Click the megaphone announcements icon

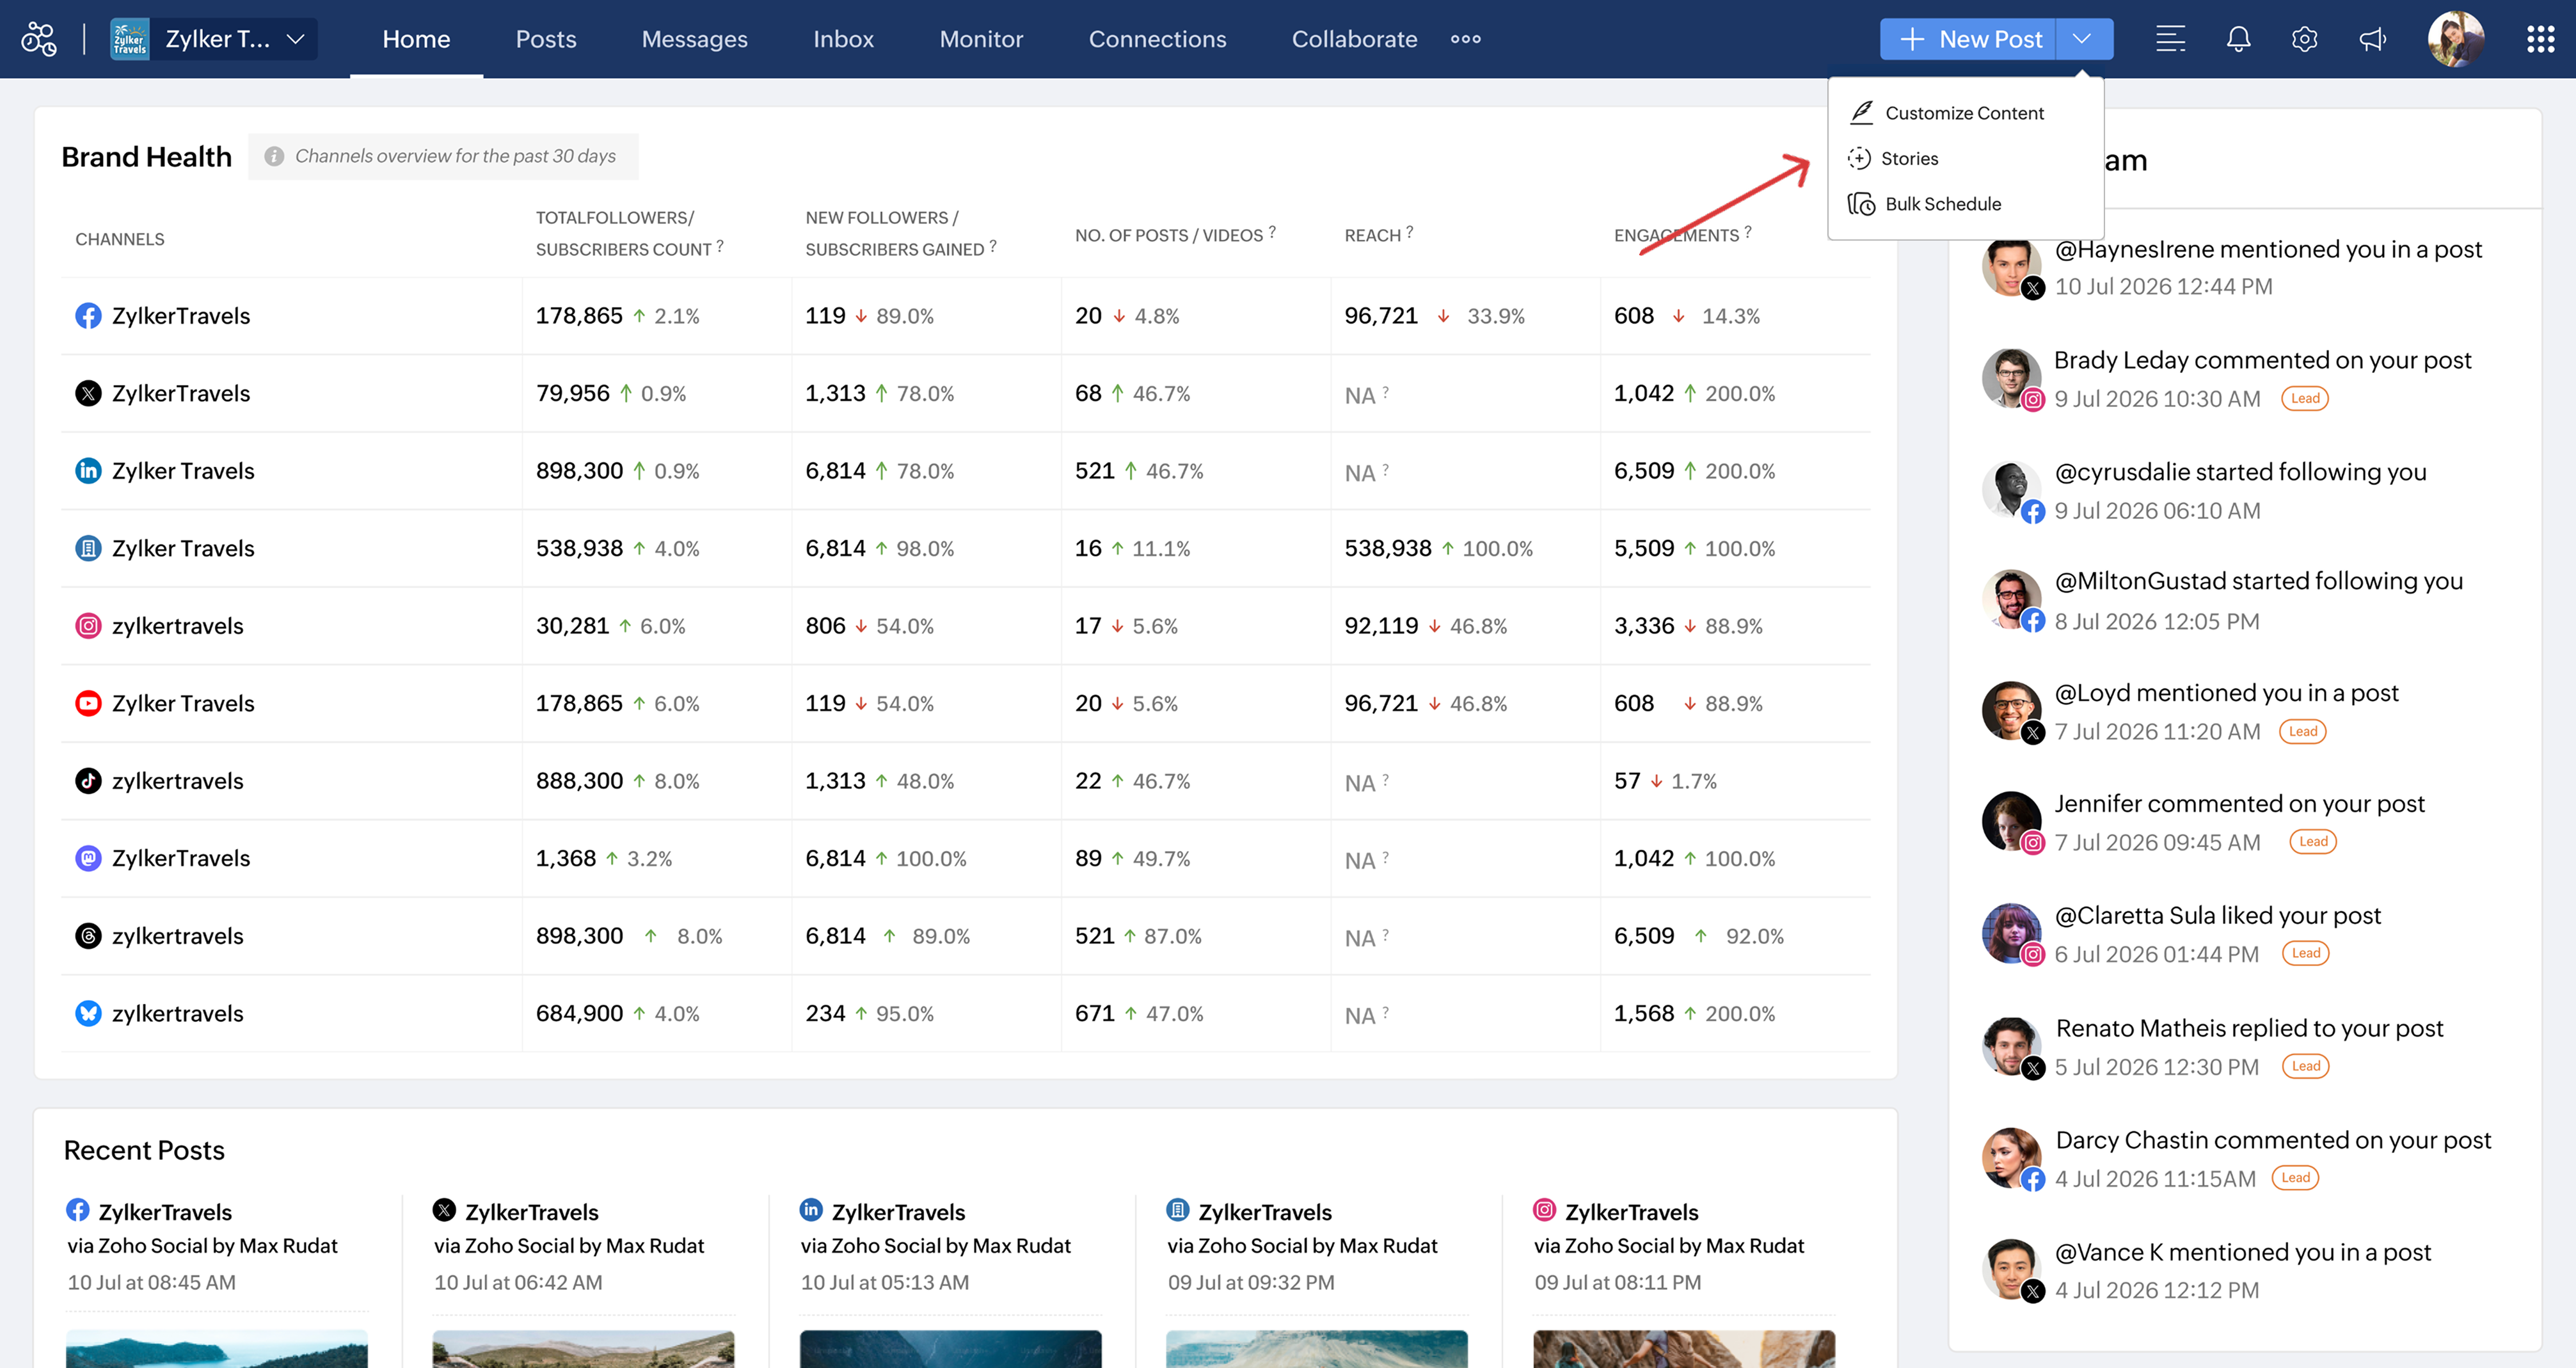2372,39
